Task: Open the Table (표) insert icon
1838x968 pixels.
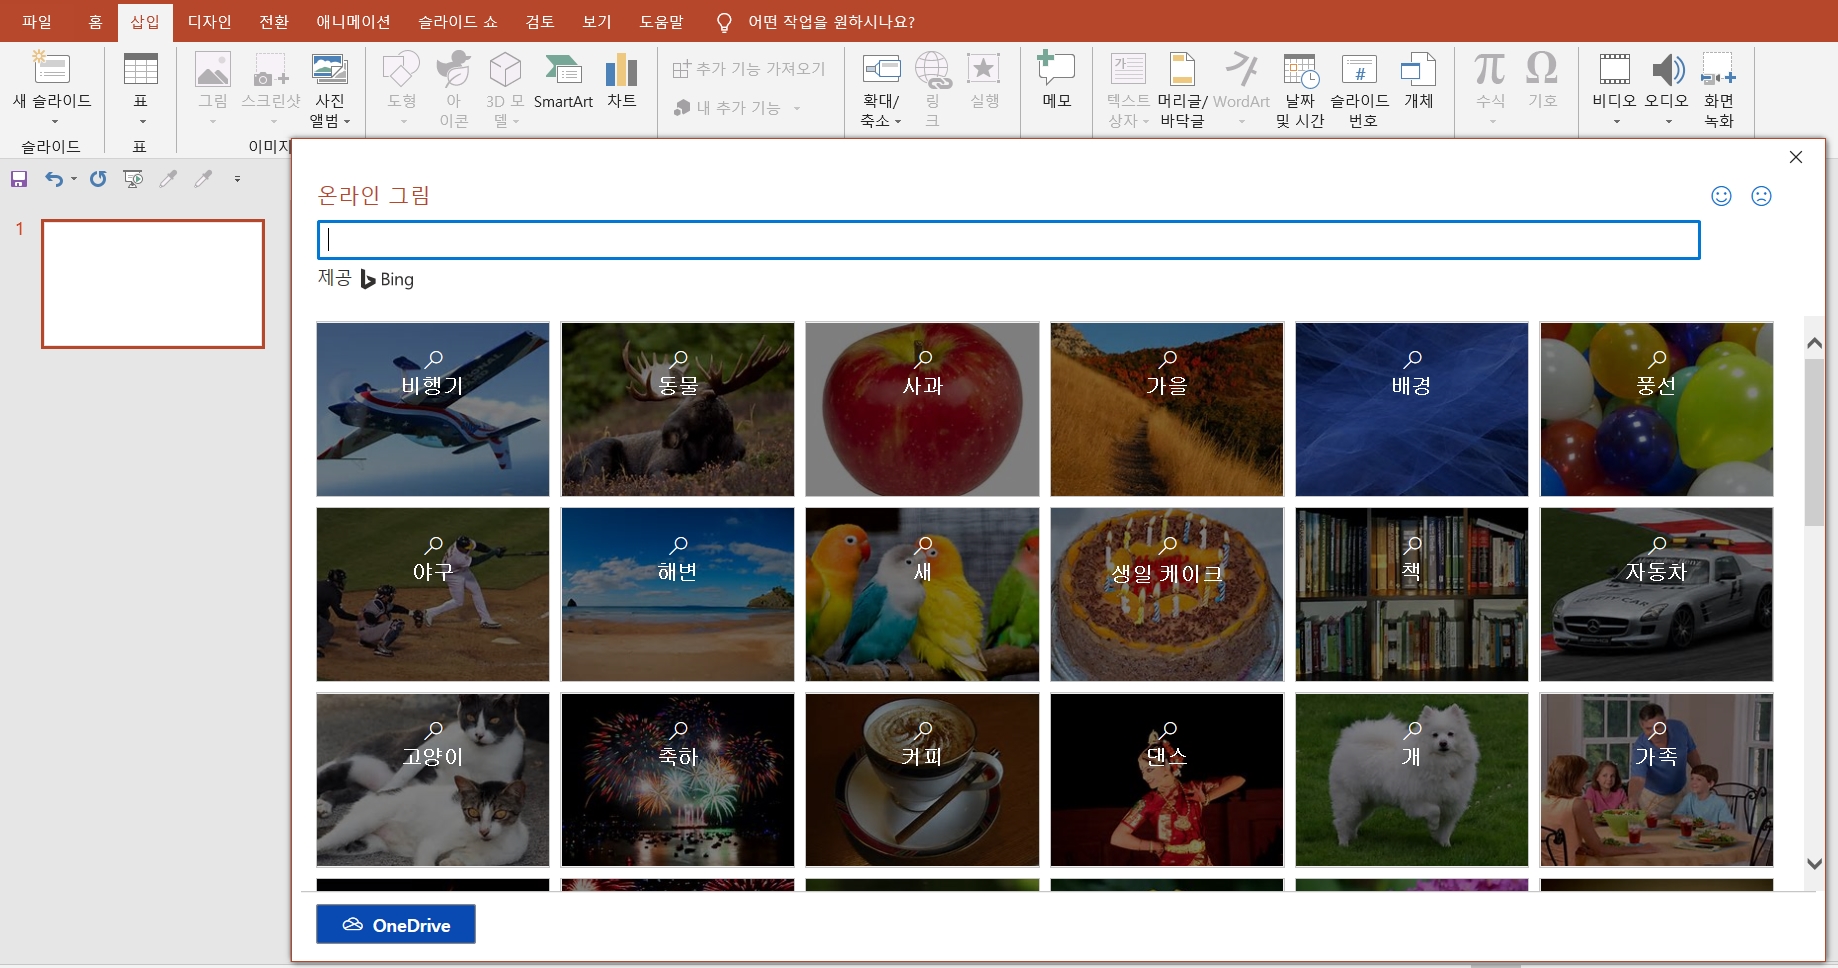Action: (x=140, y=68)
